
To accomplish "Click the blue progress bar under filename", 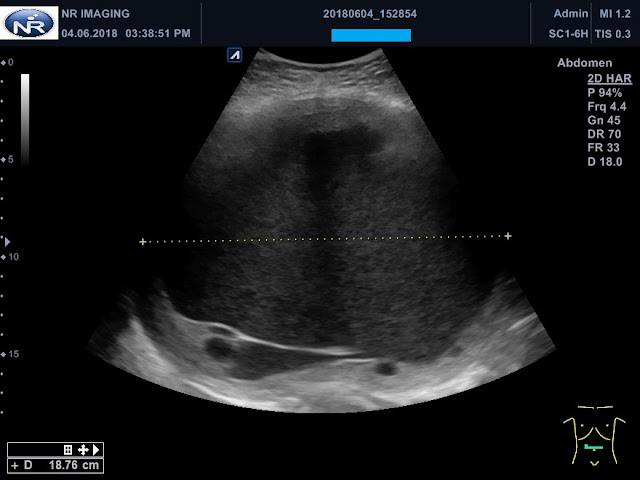I will point(371,35).
